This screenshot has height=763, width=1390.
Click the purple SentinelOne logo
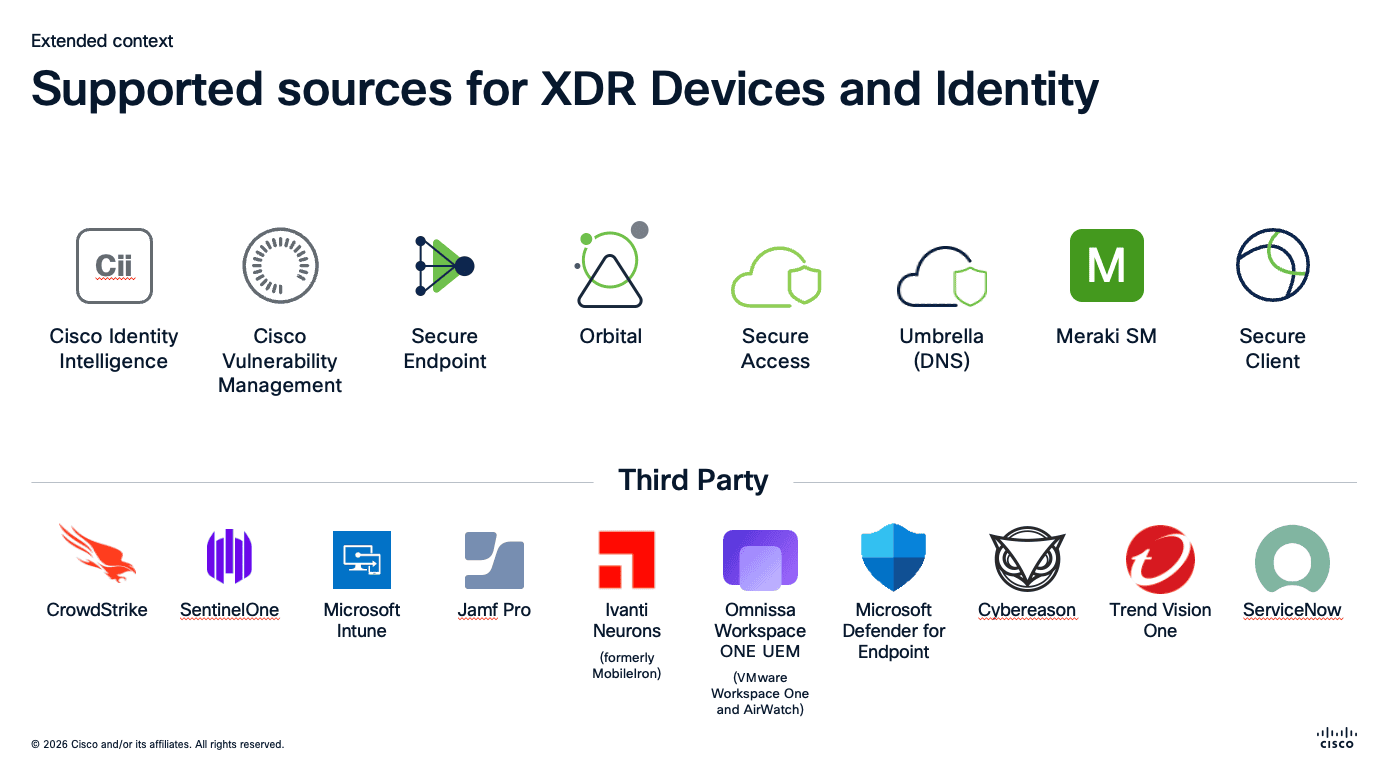point(230,557)
